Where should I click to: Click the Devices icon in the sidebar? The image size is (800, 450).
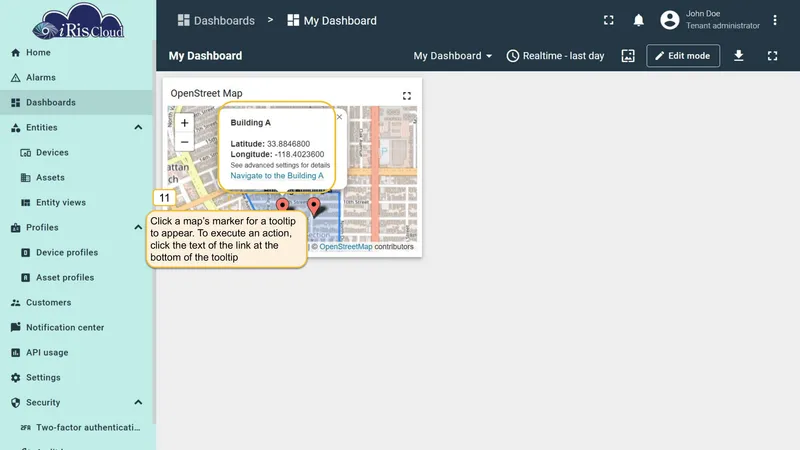[x=26, y=153]
